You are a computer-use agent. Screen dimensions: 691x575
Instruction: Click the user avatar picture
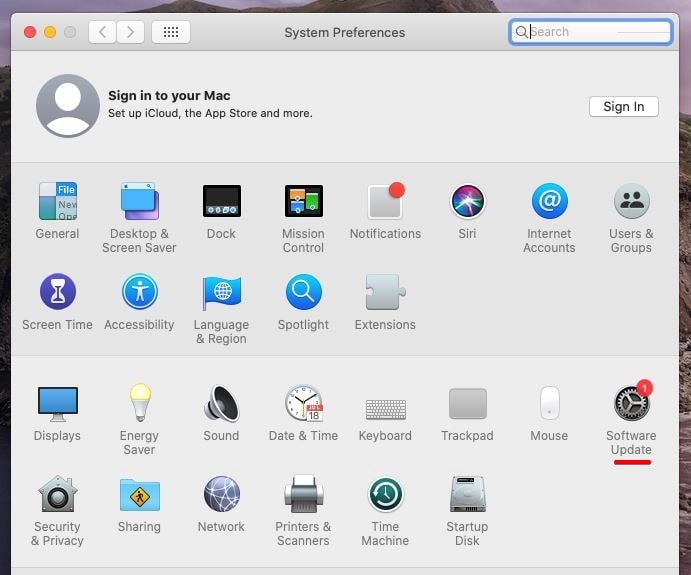click(x=68, y=106)
